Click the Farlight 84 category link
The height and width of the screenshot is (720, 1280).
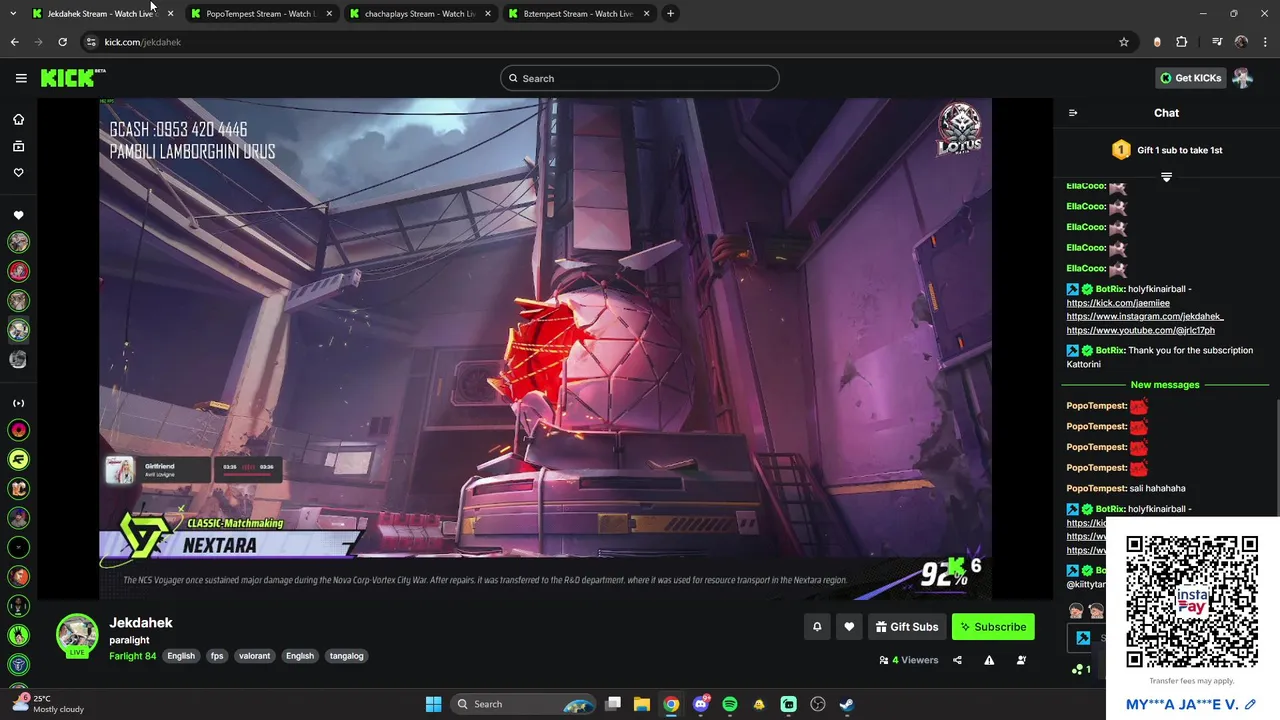point(133,656)
